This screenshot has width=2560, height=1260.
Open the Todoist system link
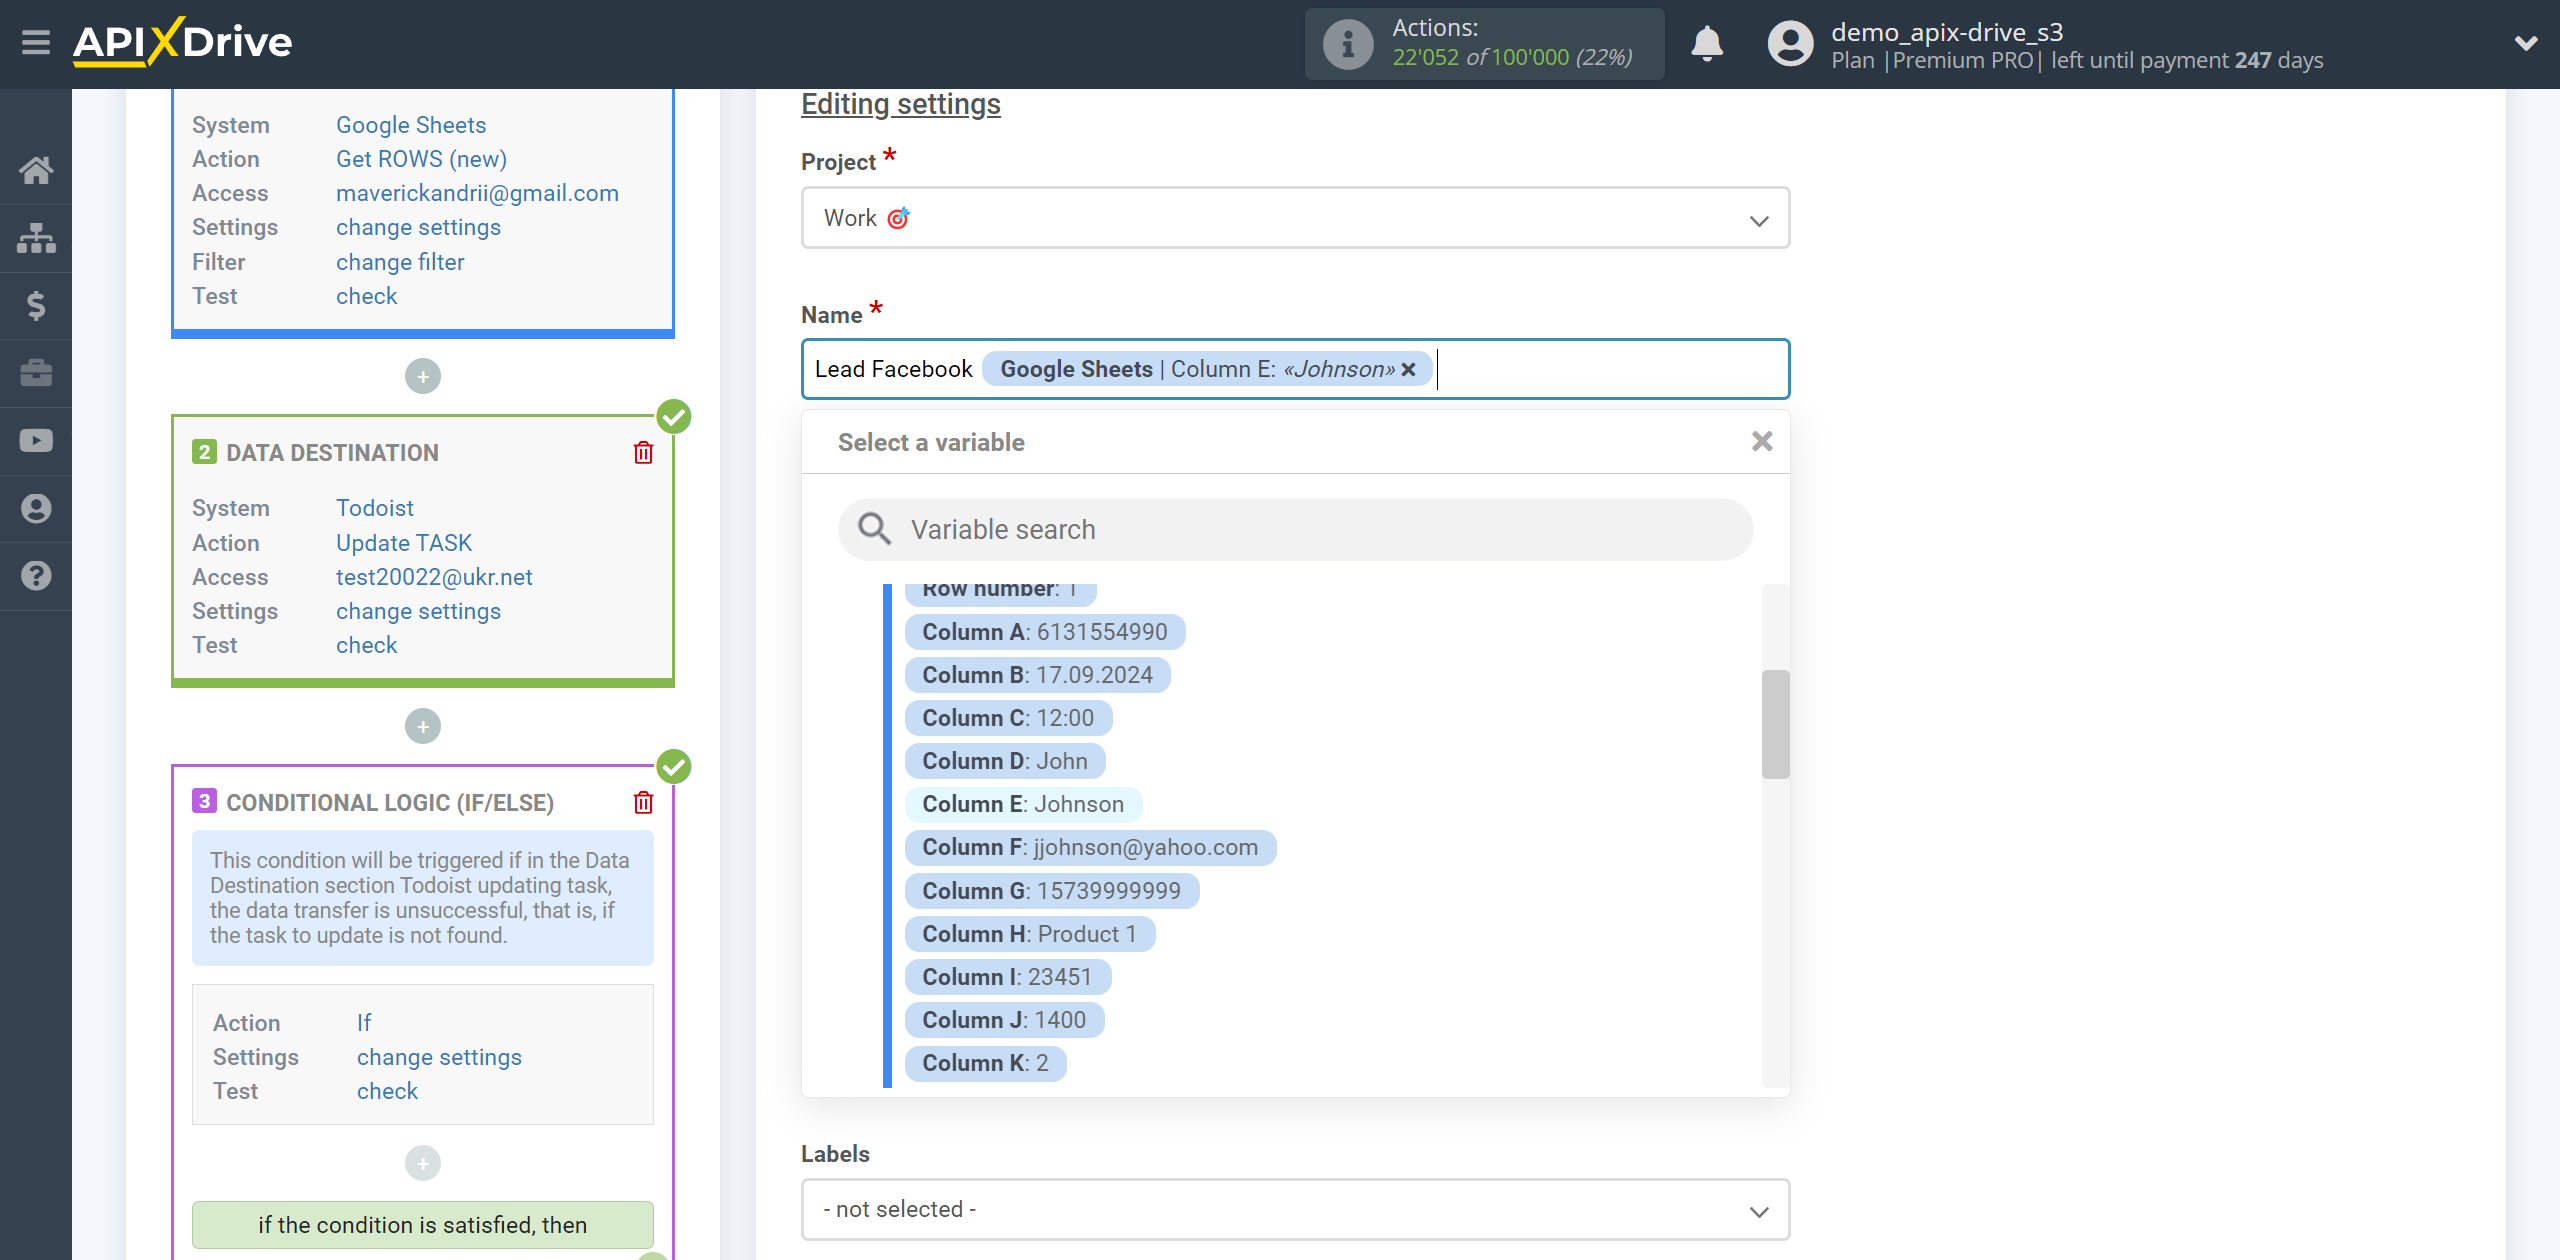(x=374, y=508)
